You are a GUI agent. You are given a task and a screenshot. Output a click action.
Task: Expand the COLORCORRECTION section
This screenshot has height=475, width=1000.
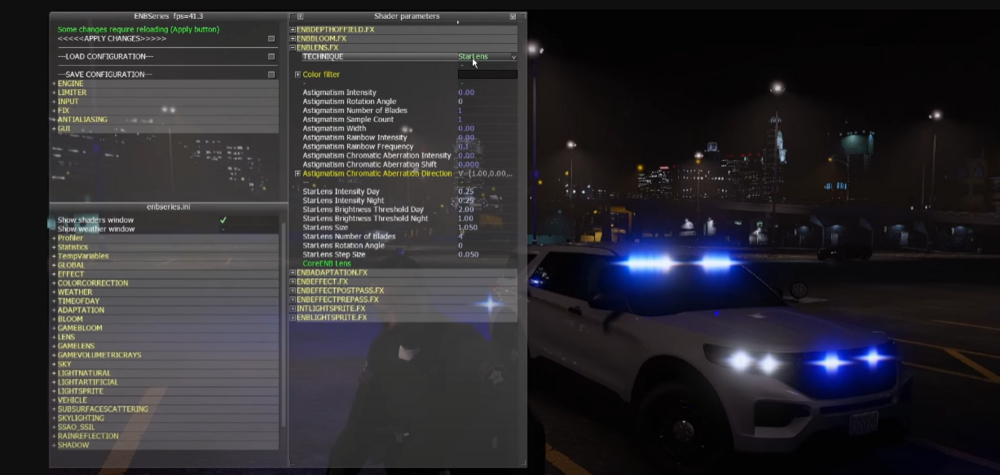(x=54, y=283)
